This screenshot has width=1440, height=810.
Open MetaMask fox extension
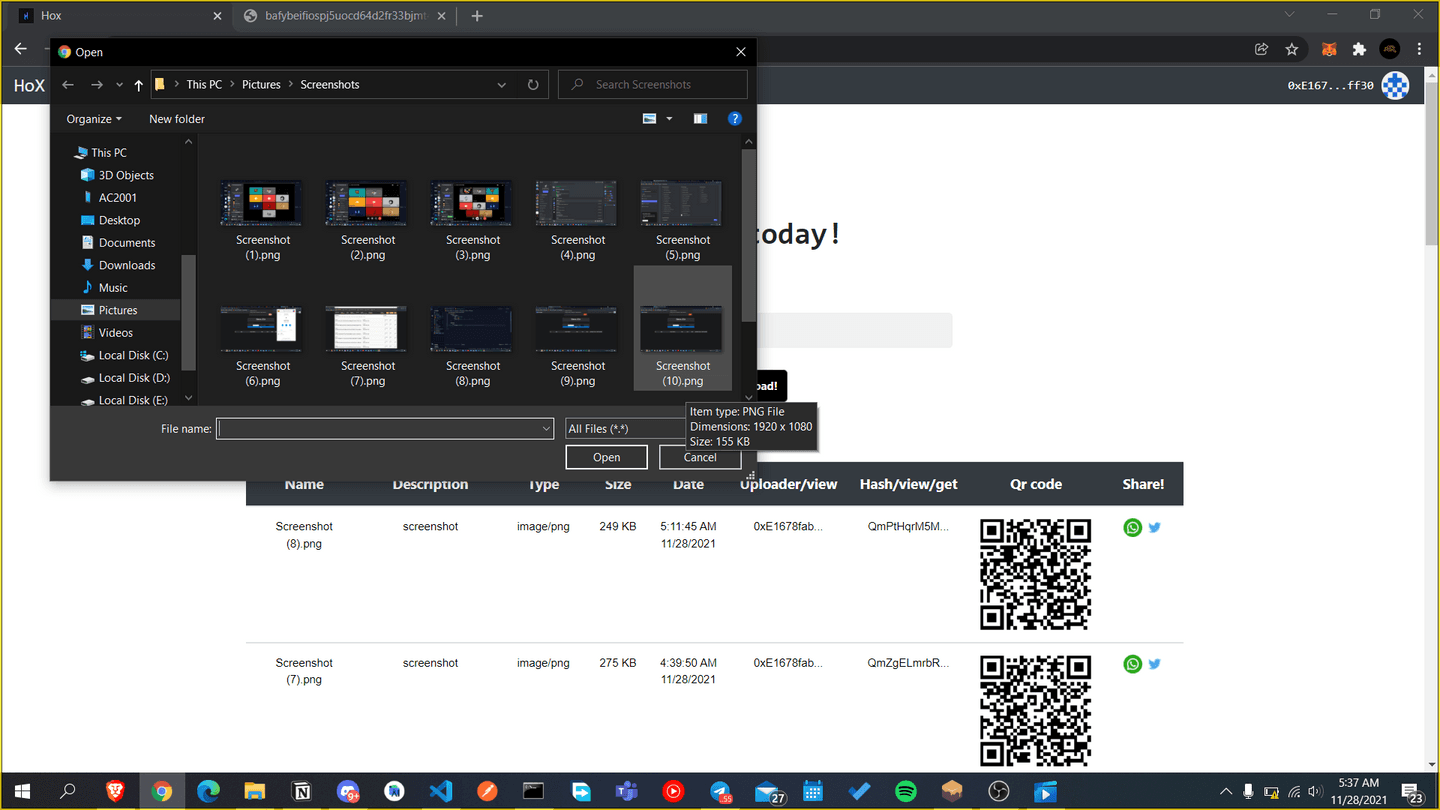click(1329, 49)
